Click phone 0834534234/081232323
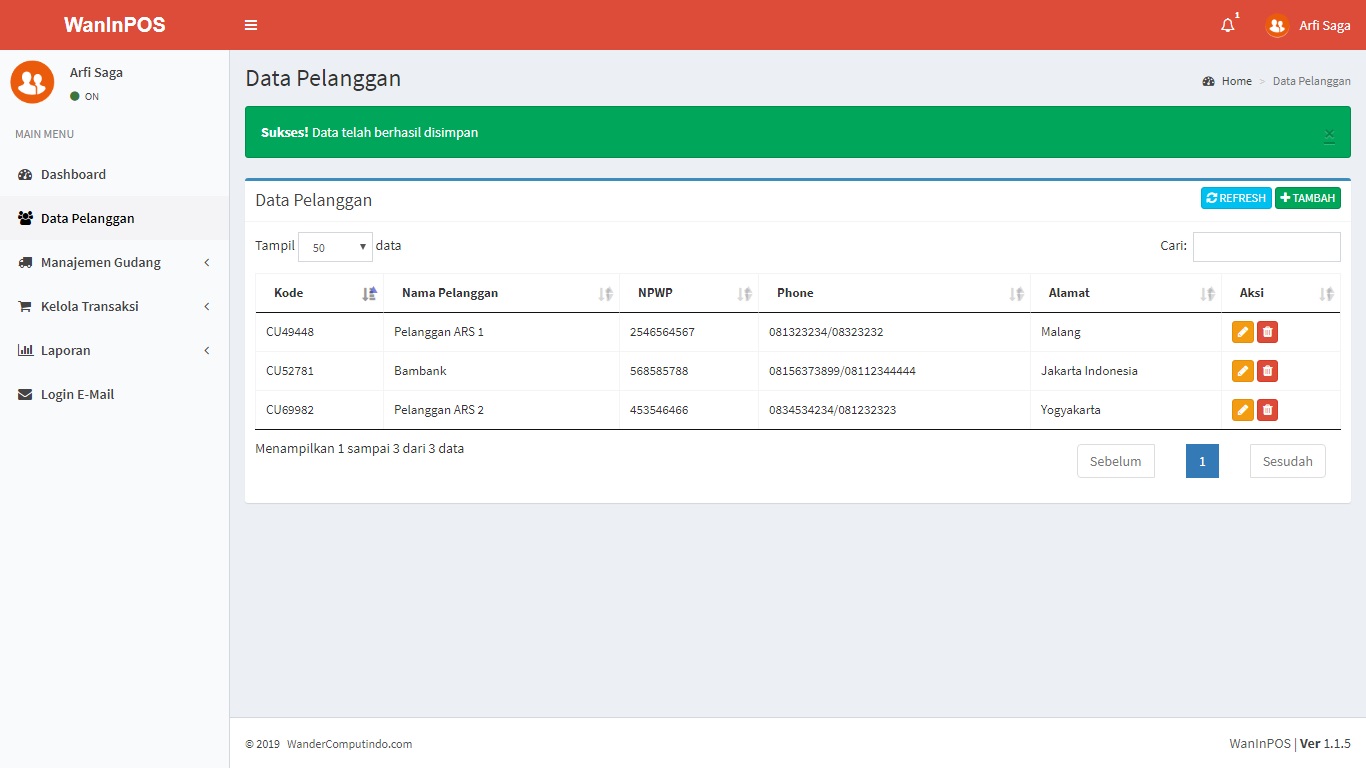1366x768 pixels. [832, 410]
